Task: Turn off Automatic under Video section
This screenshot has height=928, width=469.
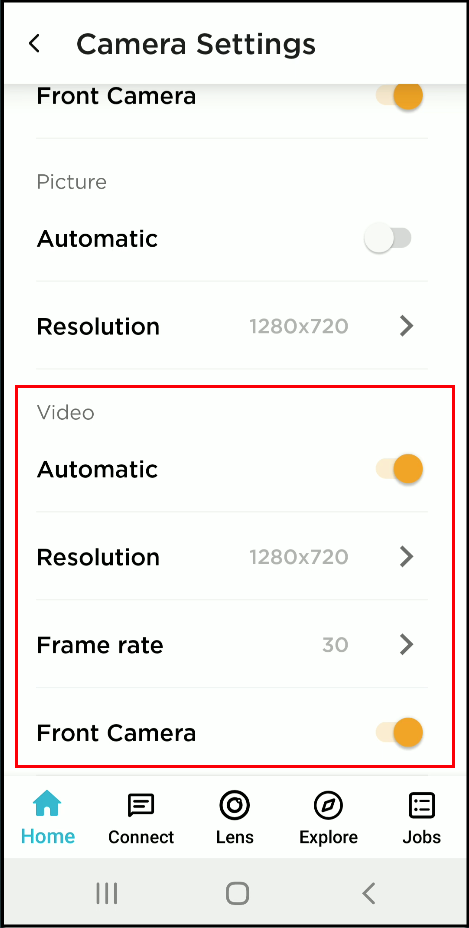Action: point(400,469)
